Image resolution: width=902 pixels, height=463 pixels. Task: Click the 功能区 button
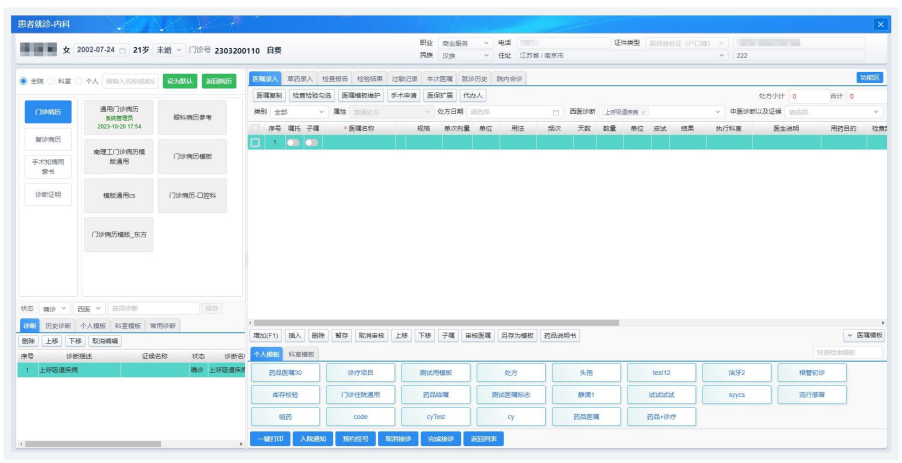pyautogui.click(x=870, y=78)
